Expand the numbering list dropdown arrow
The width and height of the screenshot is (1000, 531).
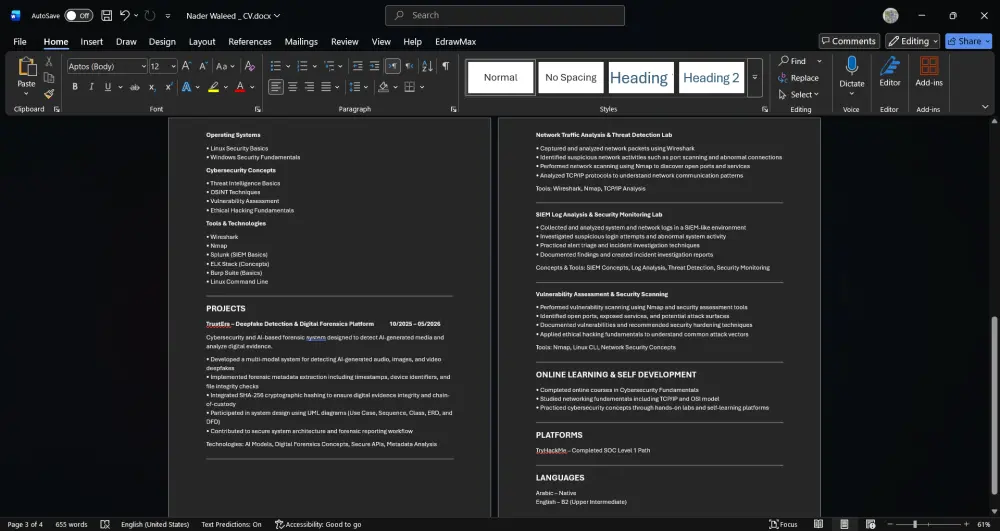point(314,66)
